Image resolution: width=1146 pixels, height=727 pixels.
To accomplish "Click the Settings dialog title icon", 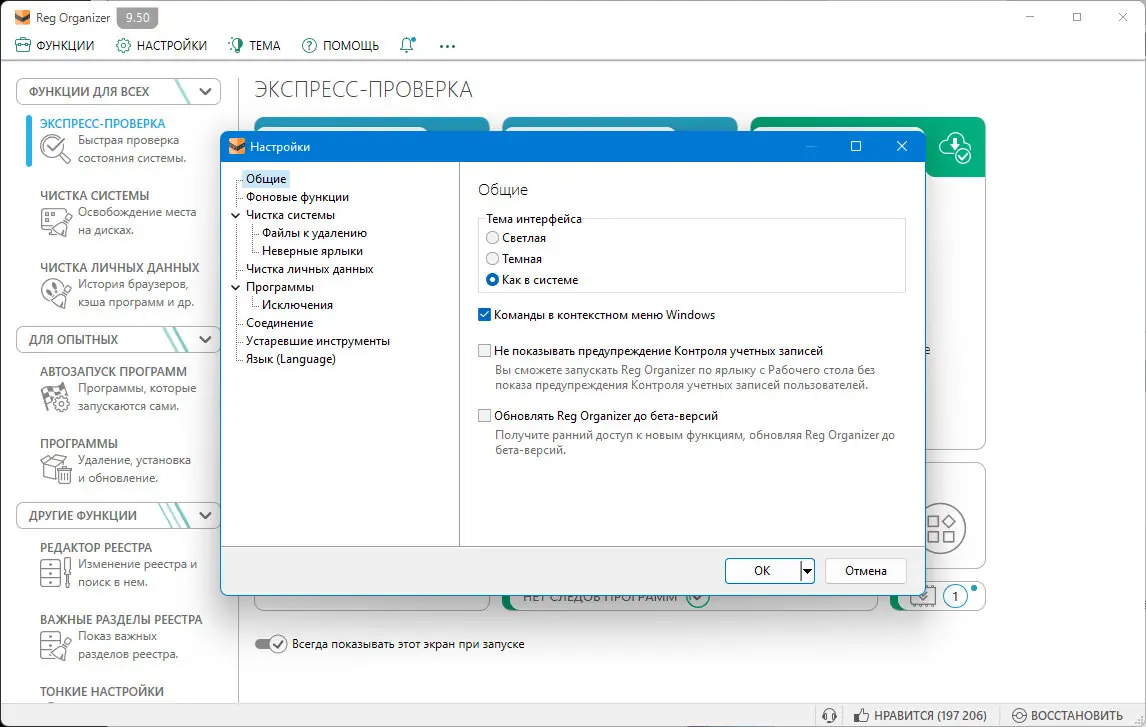I will pyautogui.click(x=237, y=146).
